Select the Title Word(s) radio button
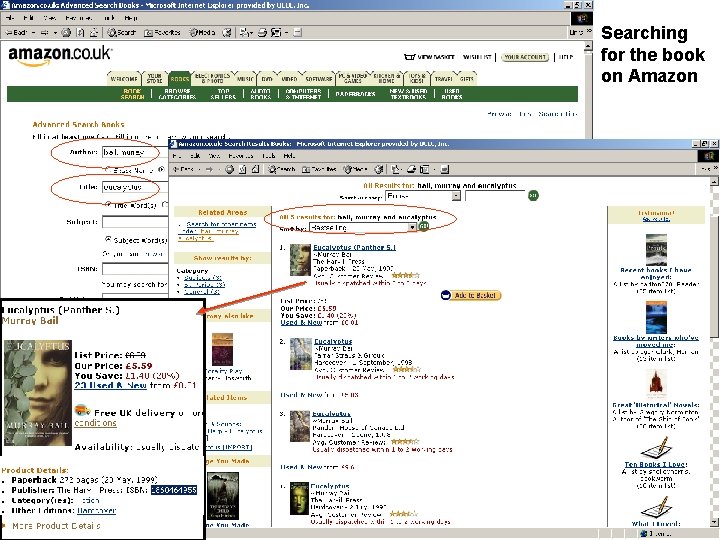720x540 pixels. click(108, 204)
